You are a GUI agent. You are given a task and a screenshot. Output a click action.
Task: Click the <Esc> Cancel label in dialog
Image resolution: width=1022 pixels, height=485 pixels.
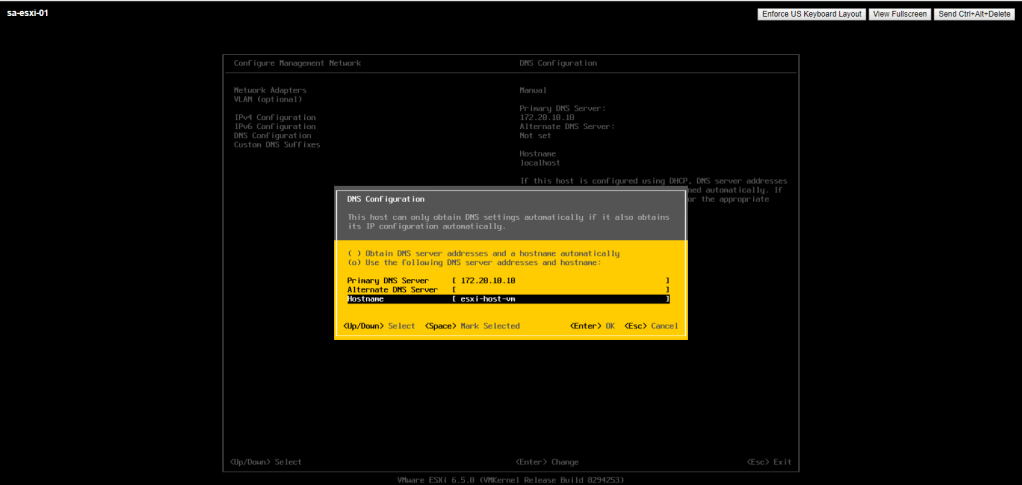tap(651, 326)
